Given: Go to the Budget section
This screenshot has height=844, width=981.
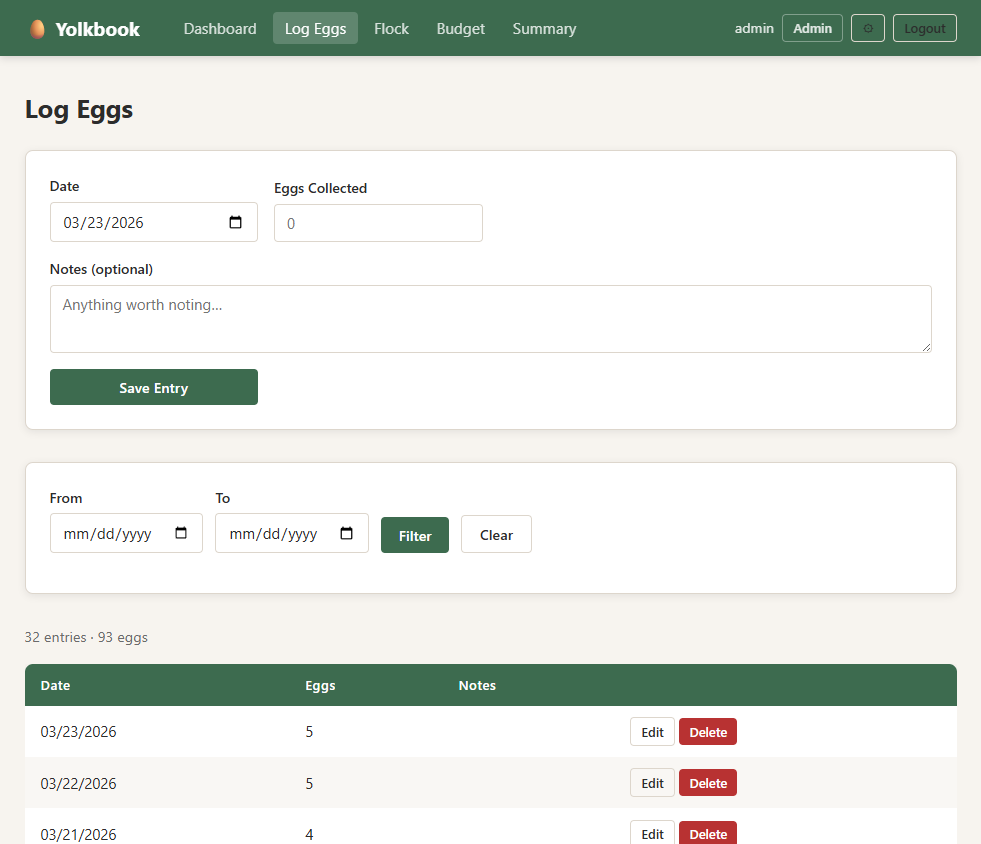Looking at the screenshot, I should 460,28.
